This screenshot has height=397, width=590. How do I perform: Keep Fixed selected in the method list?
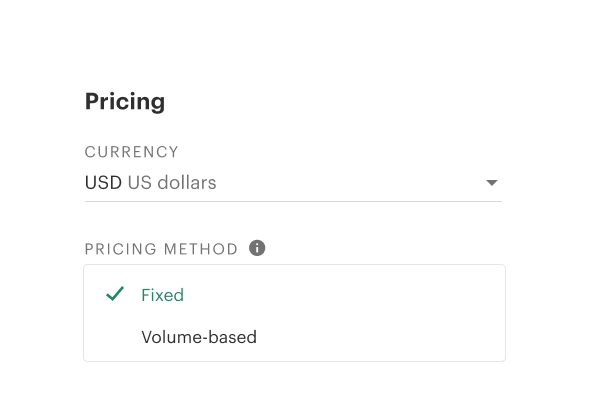tap(294, 295)
